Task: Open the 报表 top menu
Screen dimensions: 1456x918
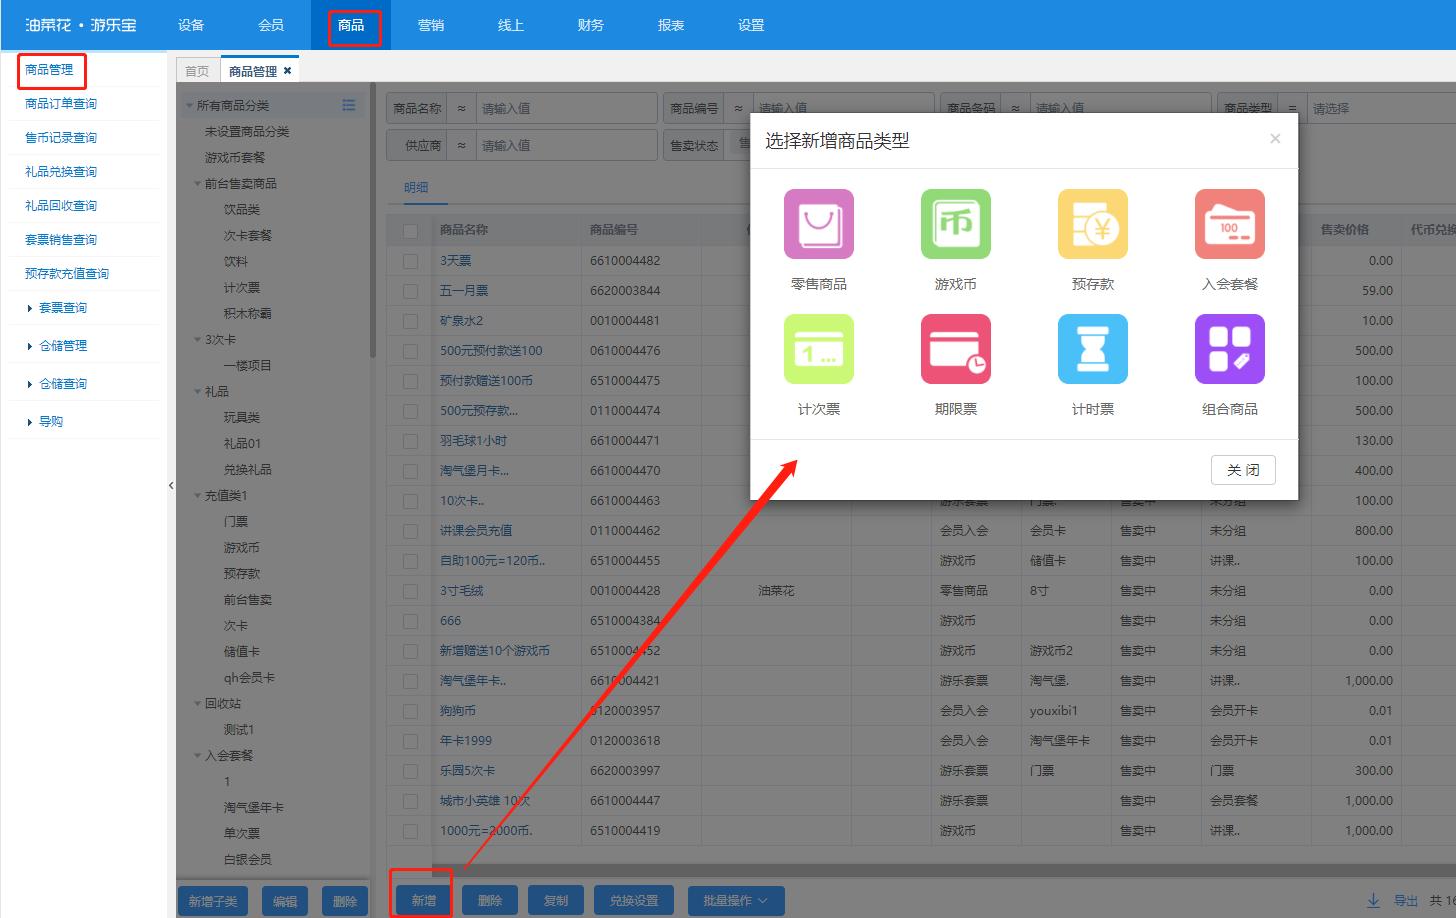Action: coord(671,25)
